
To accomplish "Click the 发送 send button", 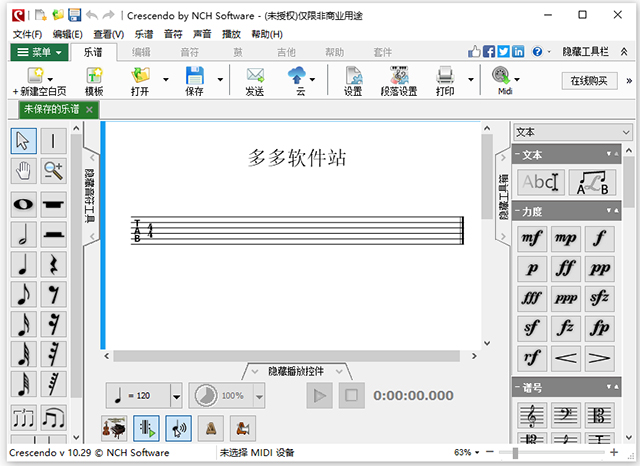I will click(x=255, y=82).
